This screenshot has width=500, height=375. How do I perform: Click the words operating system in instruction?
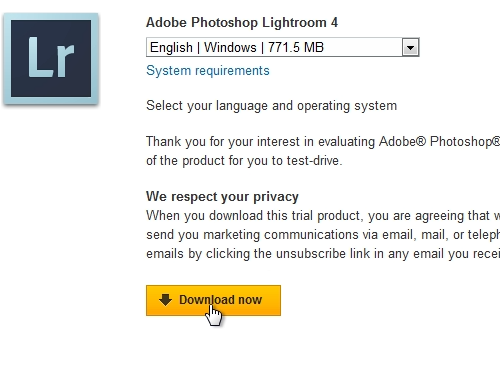pos(347,106)
